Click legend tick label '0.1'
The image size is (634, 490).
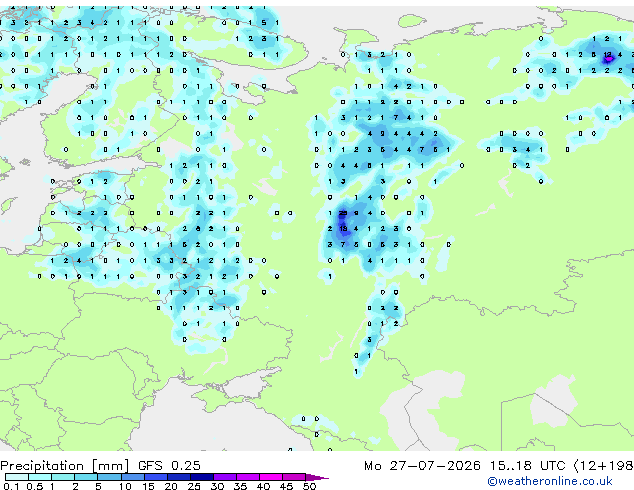[11, 486]
